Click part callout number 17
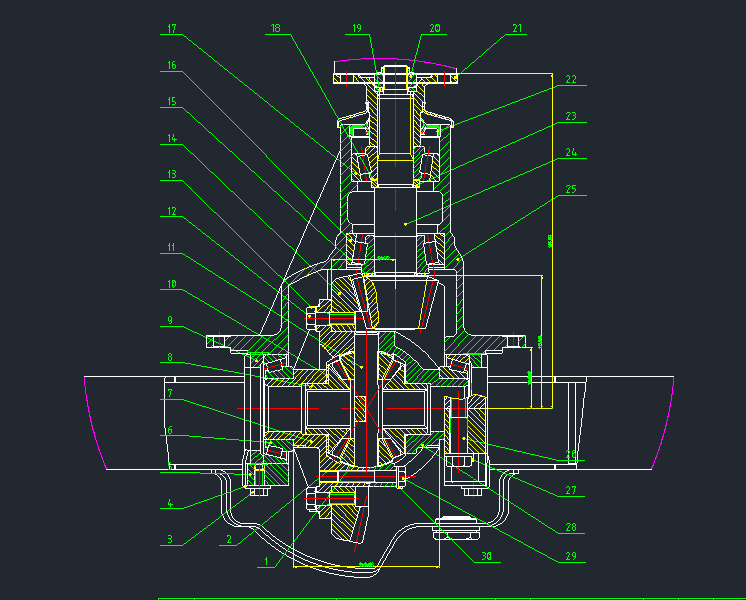The width and height of the screenshot is (746, 600). point(172,29)
